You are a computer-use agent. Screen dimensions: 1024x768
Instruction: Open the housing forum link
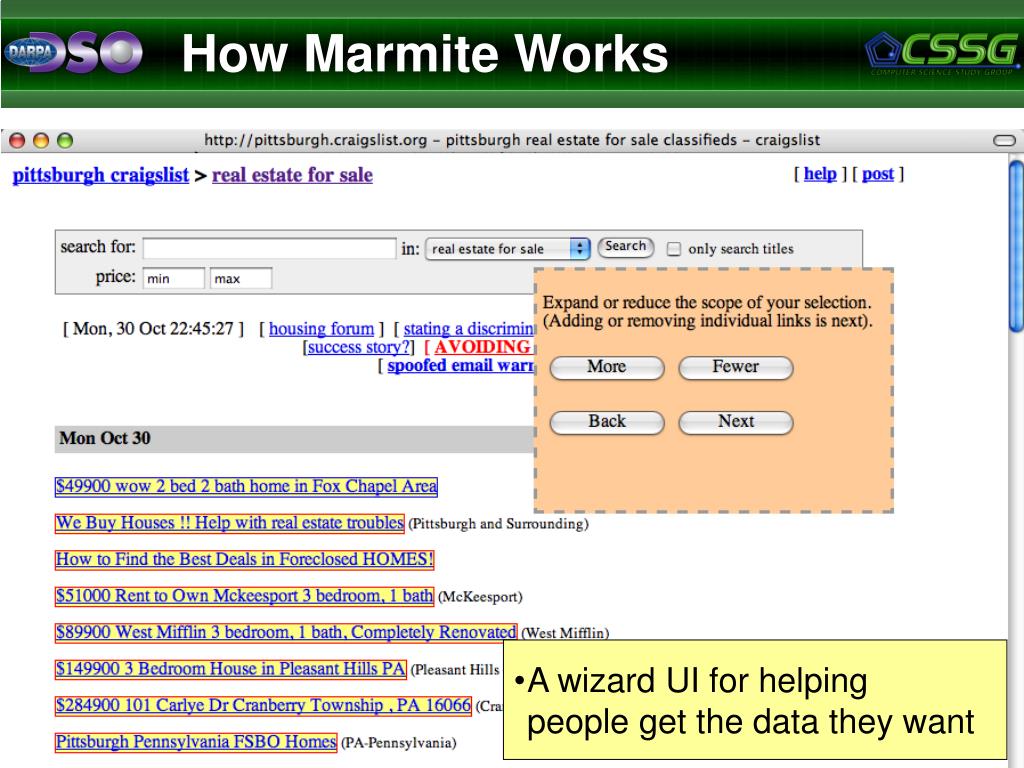point(321,328)
